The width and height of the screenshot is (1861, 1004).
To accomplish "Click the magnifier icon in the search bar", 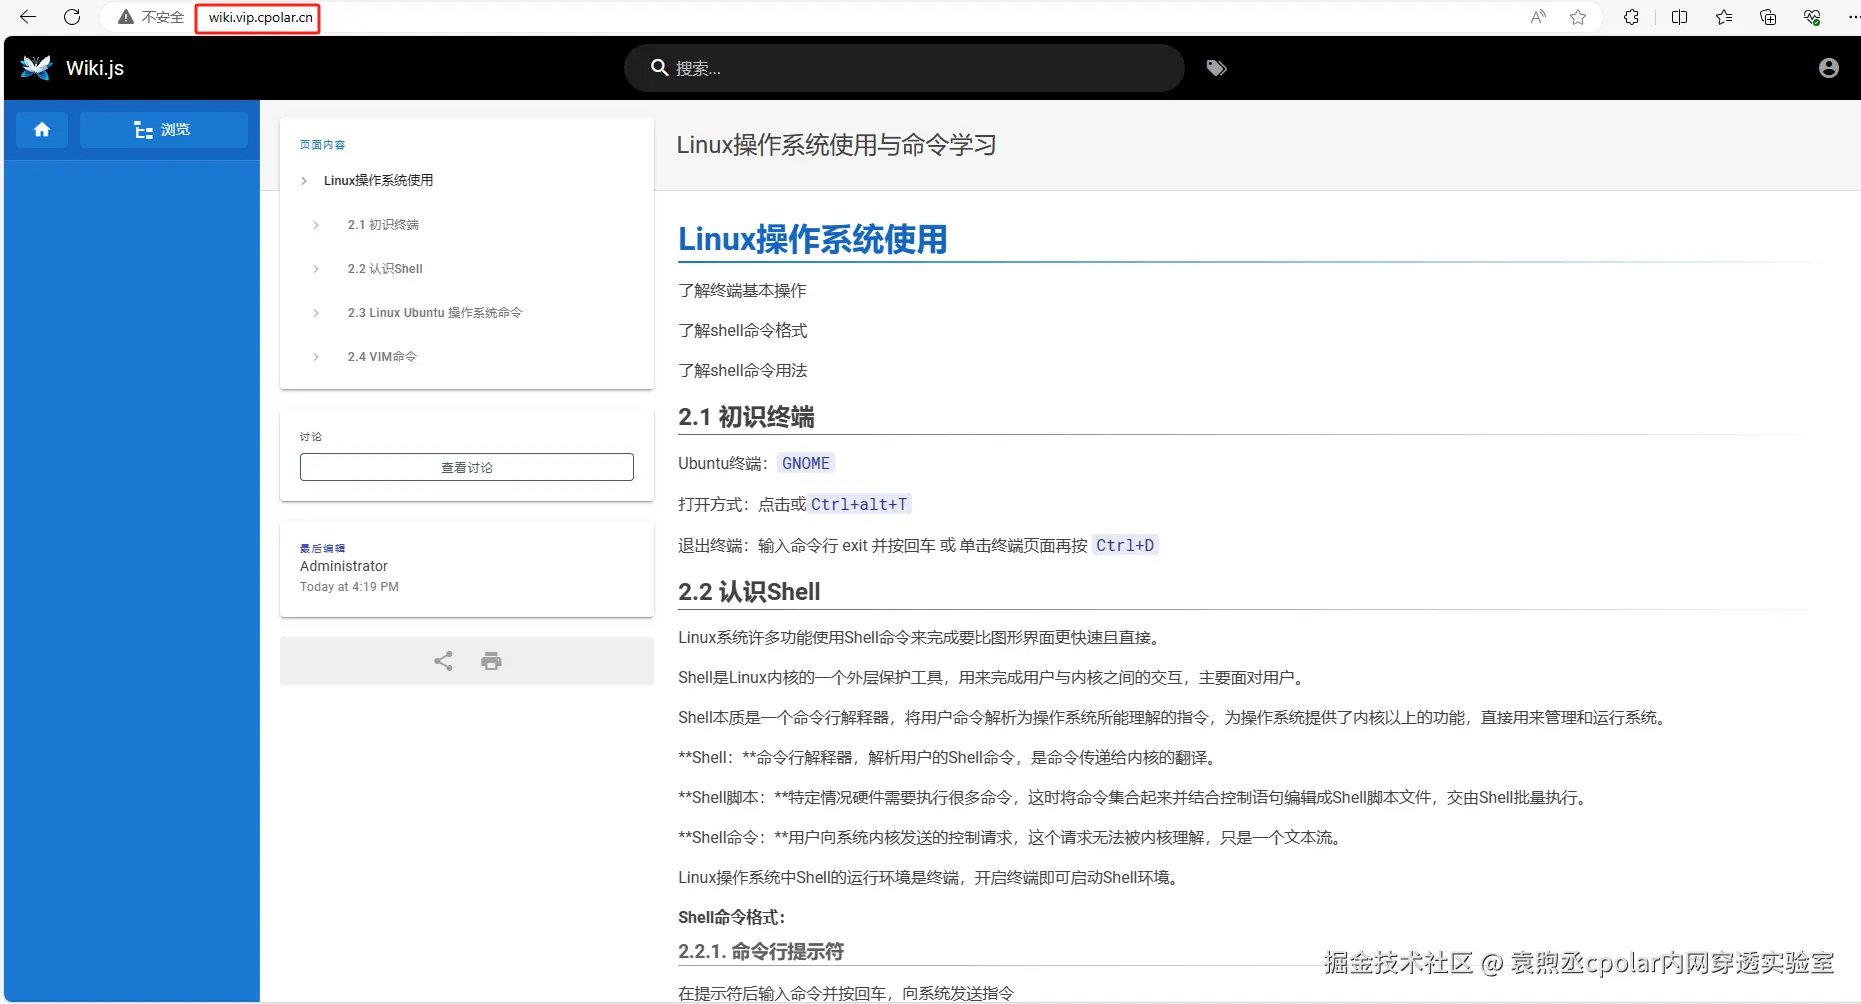I will [659, 68].
